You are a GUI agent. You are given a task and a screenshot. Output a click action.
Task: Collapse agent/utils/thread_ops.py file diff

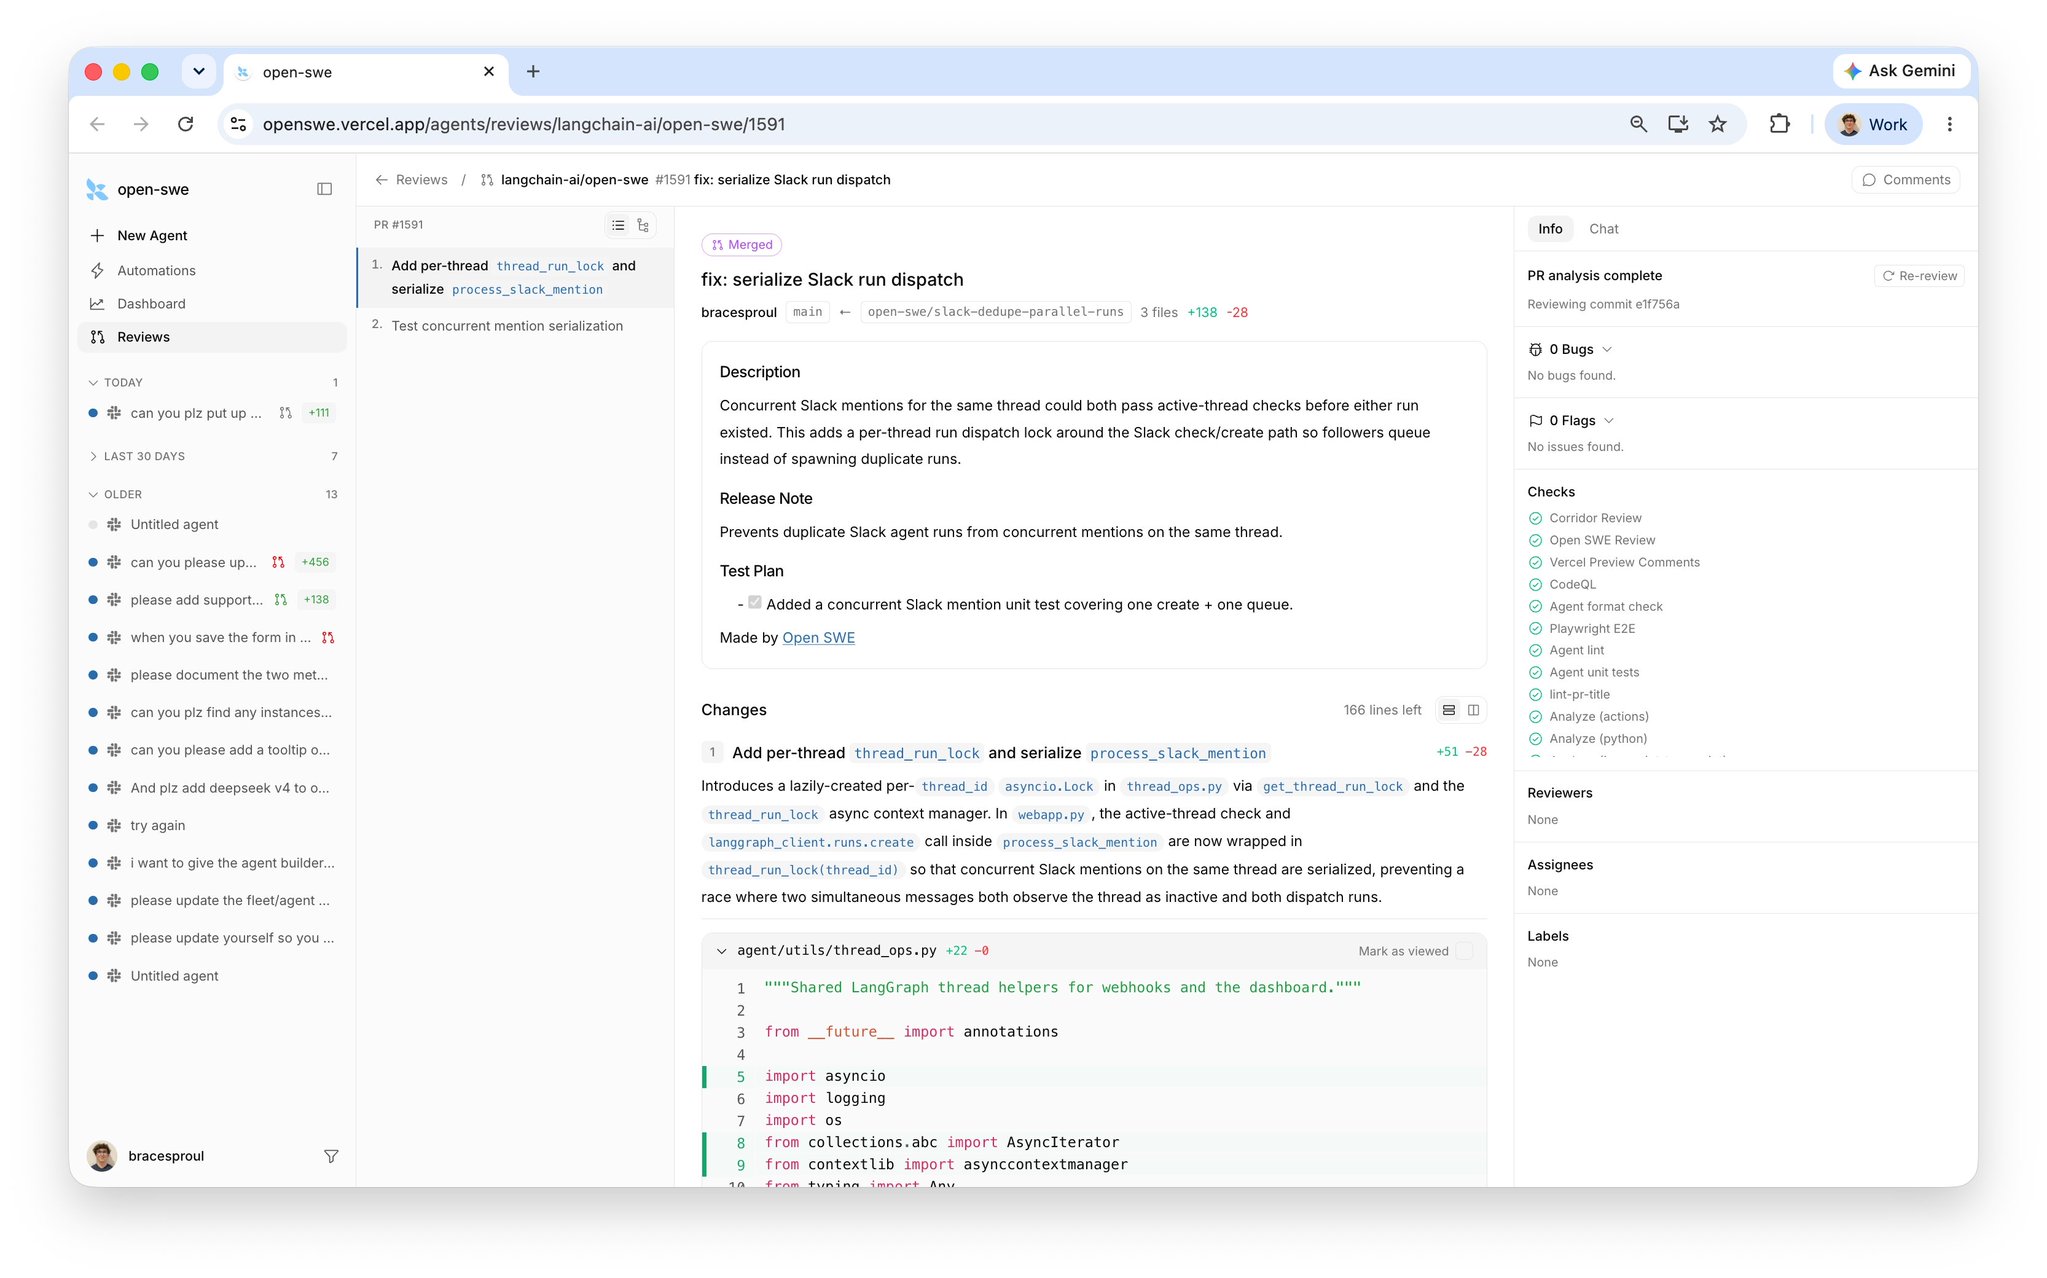tap(721, 951)
